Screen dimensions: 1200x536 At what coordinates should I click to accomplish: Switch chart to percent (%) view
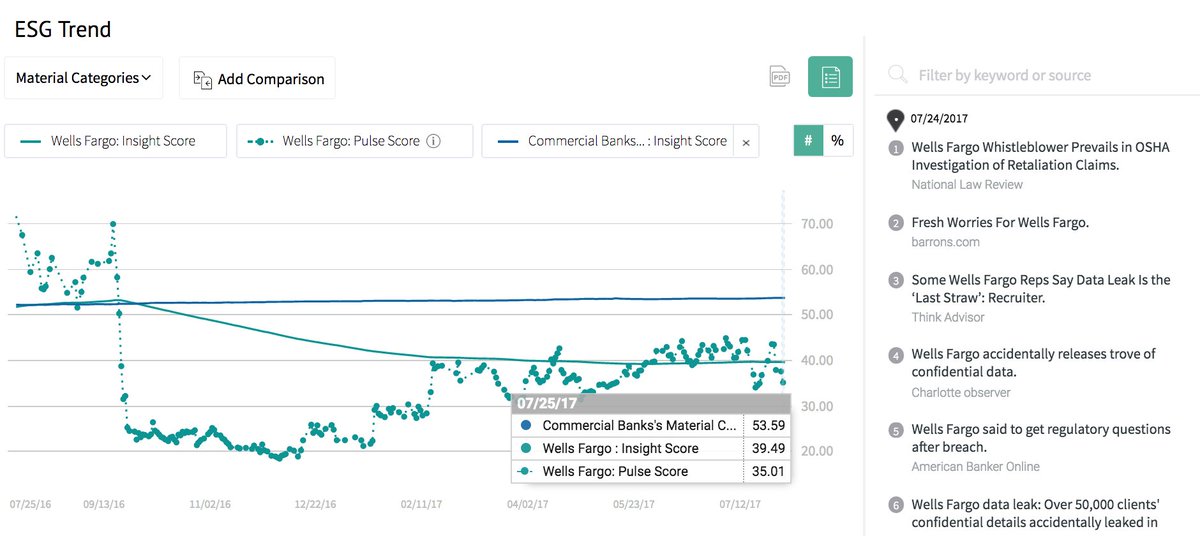click(837, 140)
